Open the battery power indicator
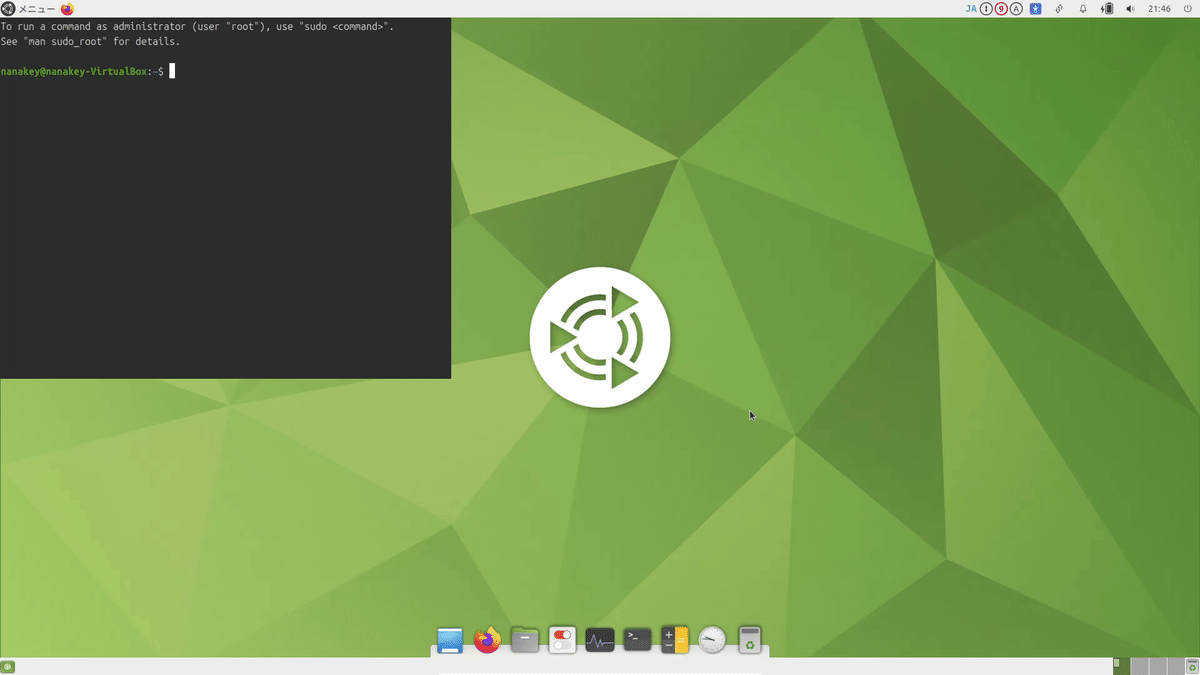1200x675 pixels. [1107, 9]
